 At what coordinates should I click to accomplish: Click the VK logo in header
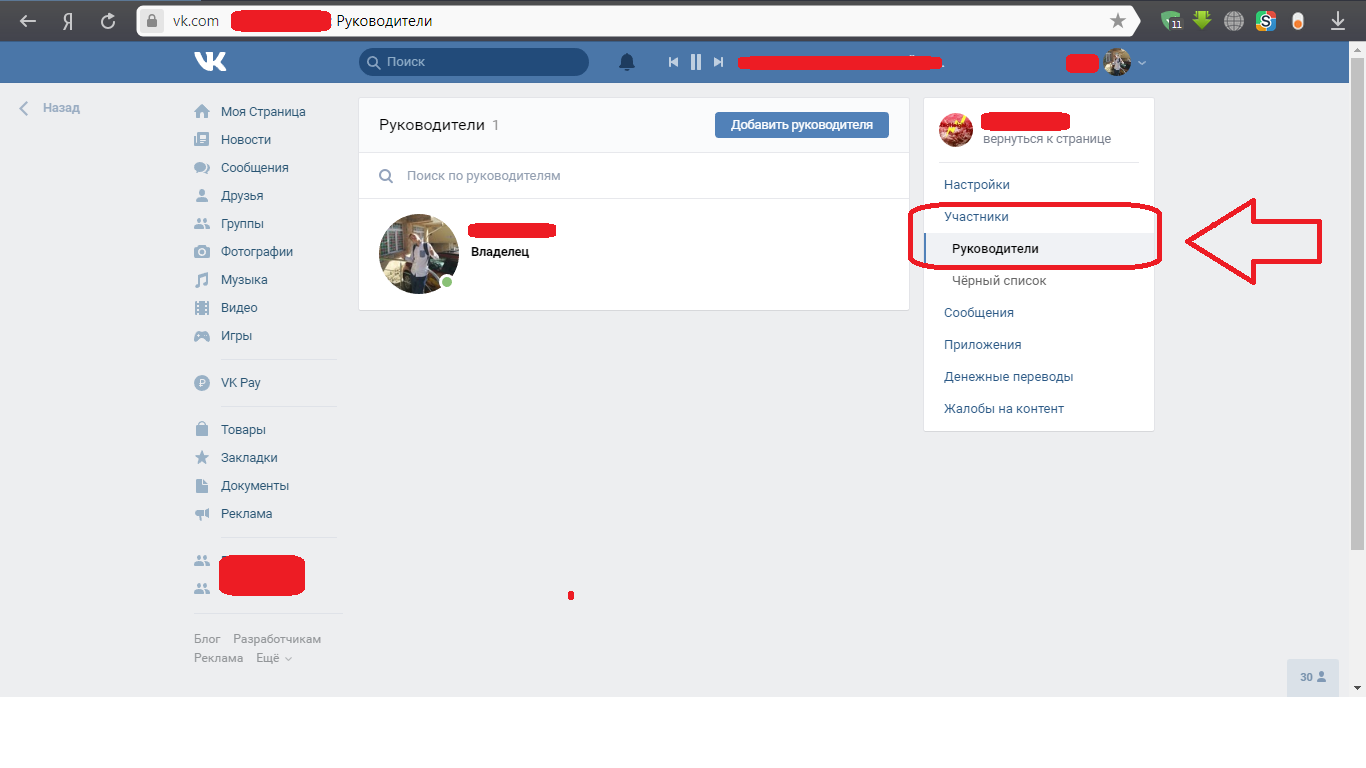tap(210, 62)
